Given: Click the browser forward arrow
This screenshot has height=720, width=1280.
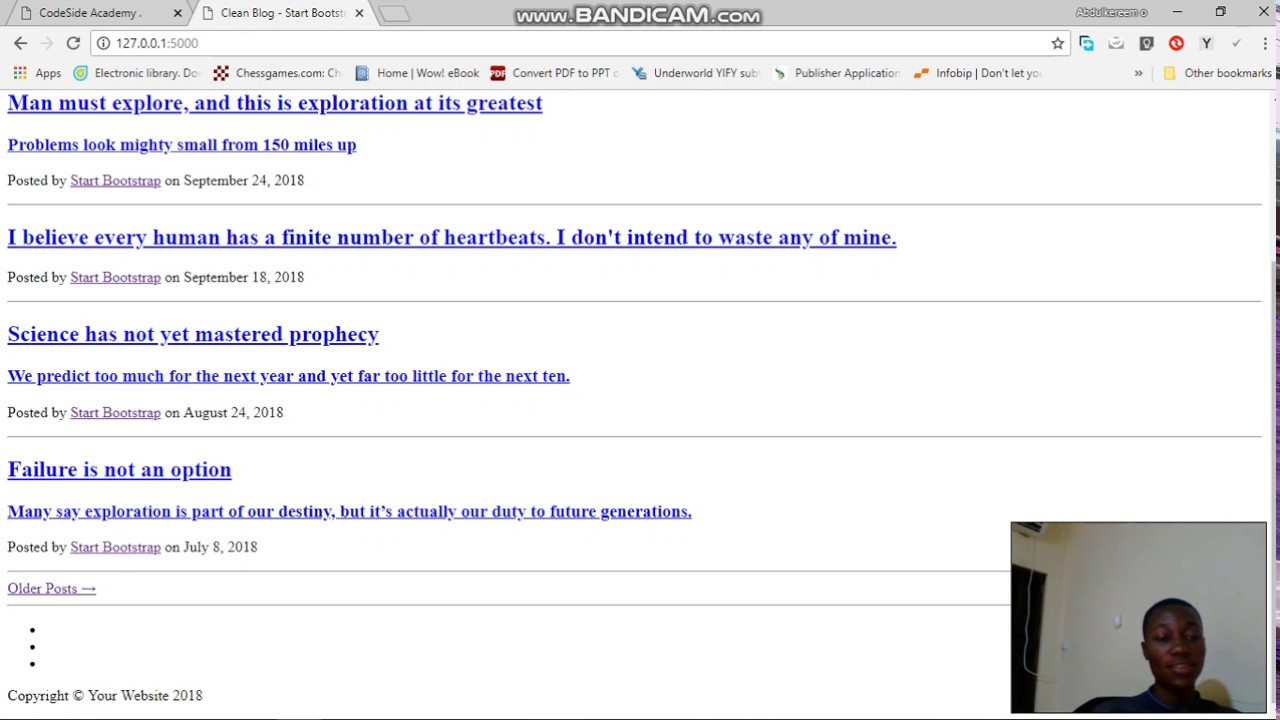Looking at the screenshot, I should point(46,43).
